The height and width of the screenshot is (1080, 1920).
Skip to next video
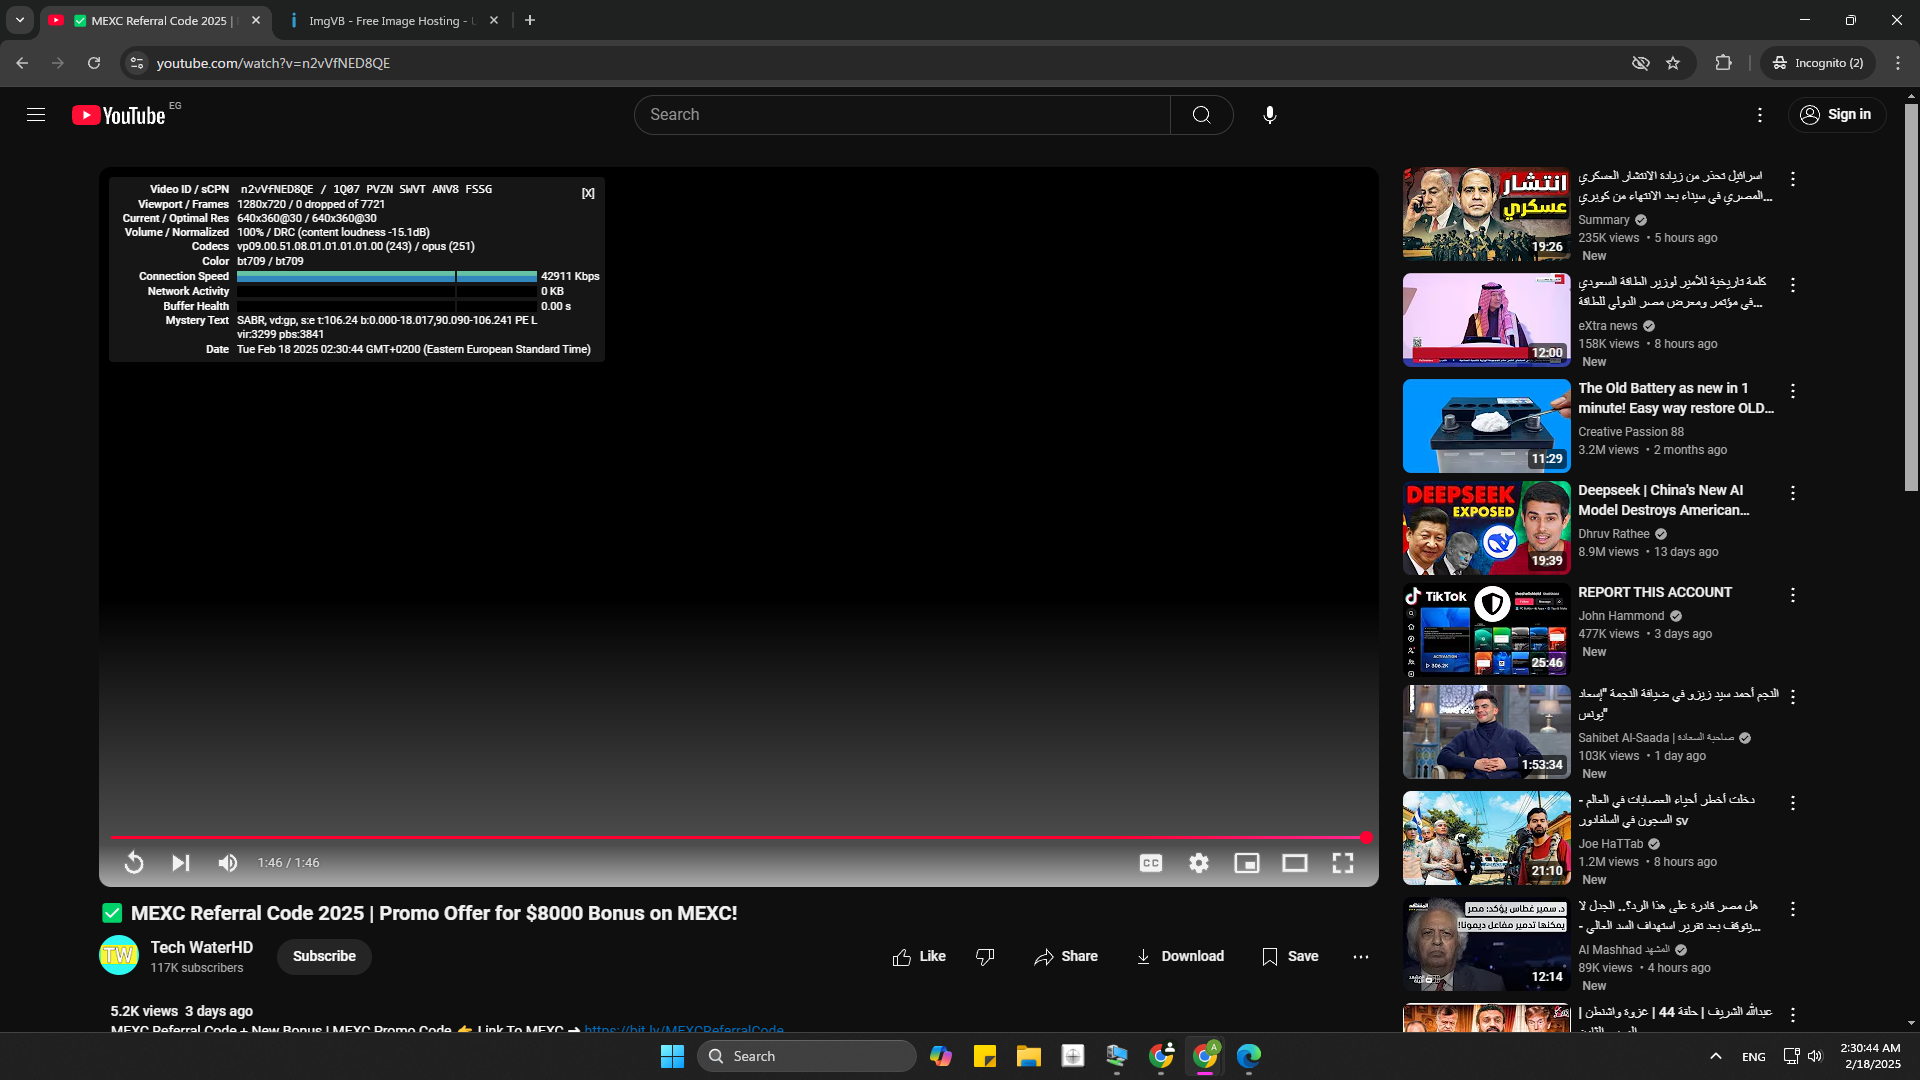(x=181, y=863)
